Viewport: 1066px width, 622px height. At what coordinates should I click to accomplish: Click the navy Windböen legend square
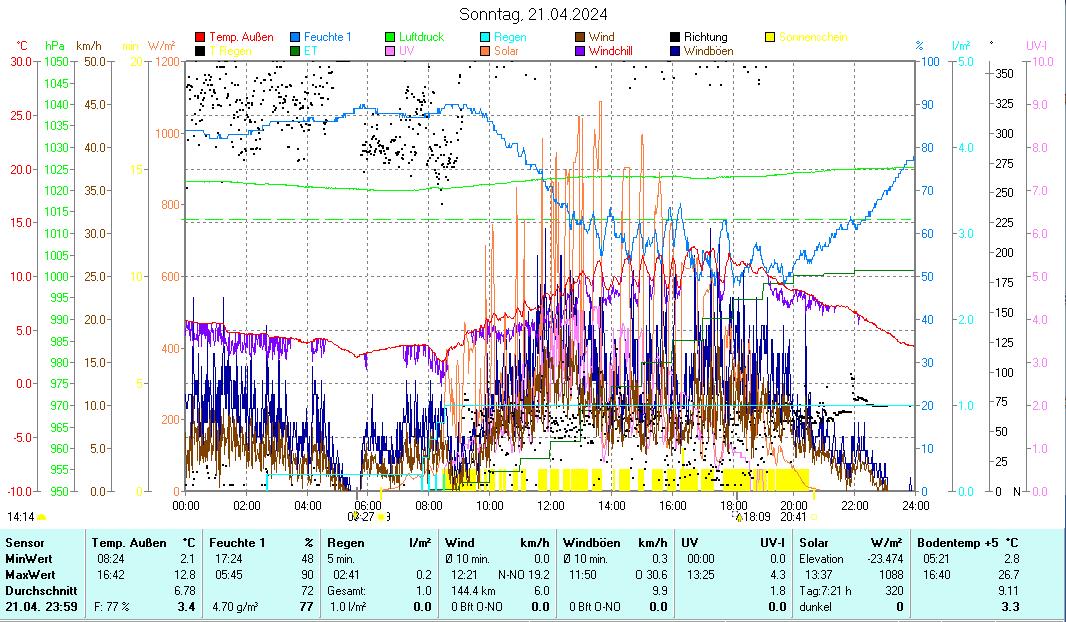[675, 51]
